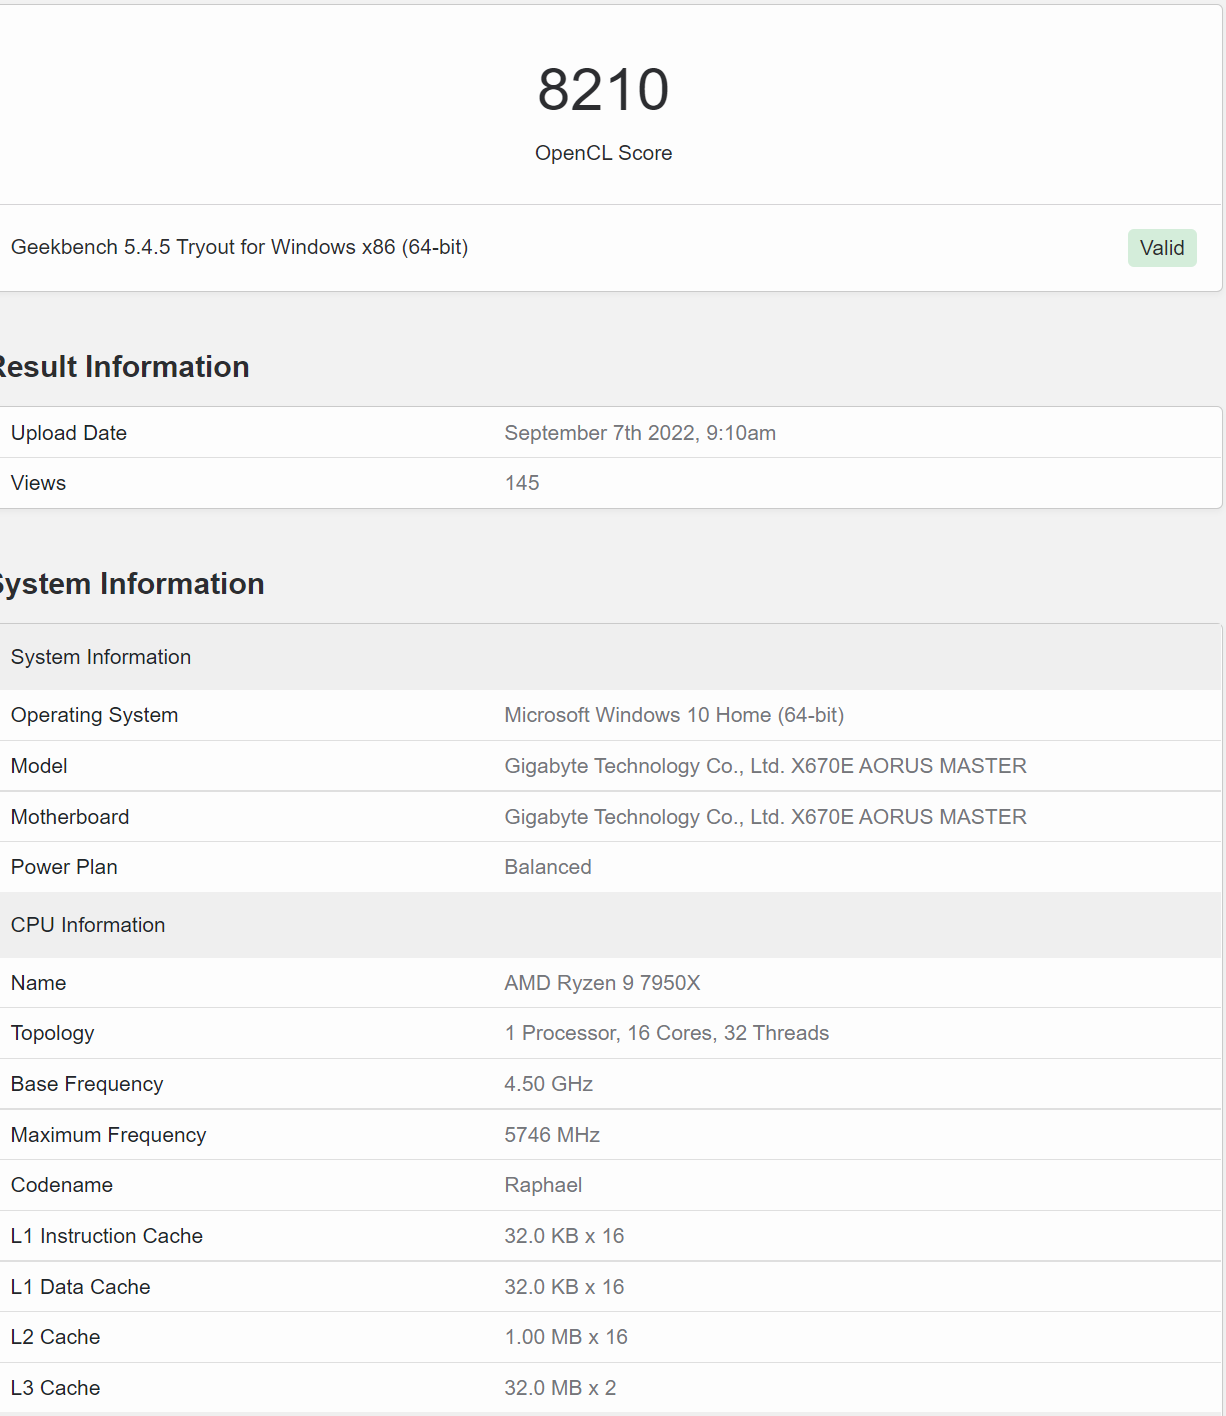Viewport: 1226px width, 1416px height.
Task: Click the CPU Information table header
Action: point(88,925)
